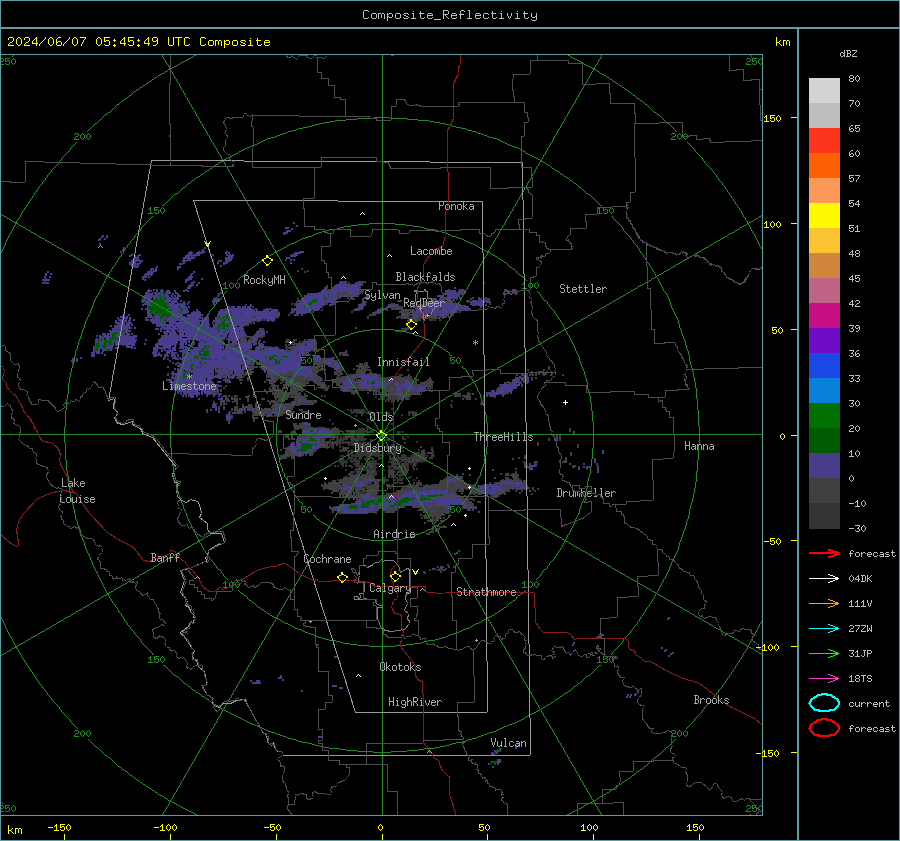The height and width of the screenshot is (841, 900).
Task: Click the Didsbury city label
Action: (x=378, y=448)
